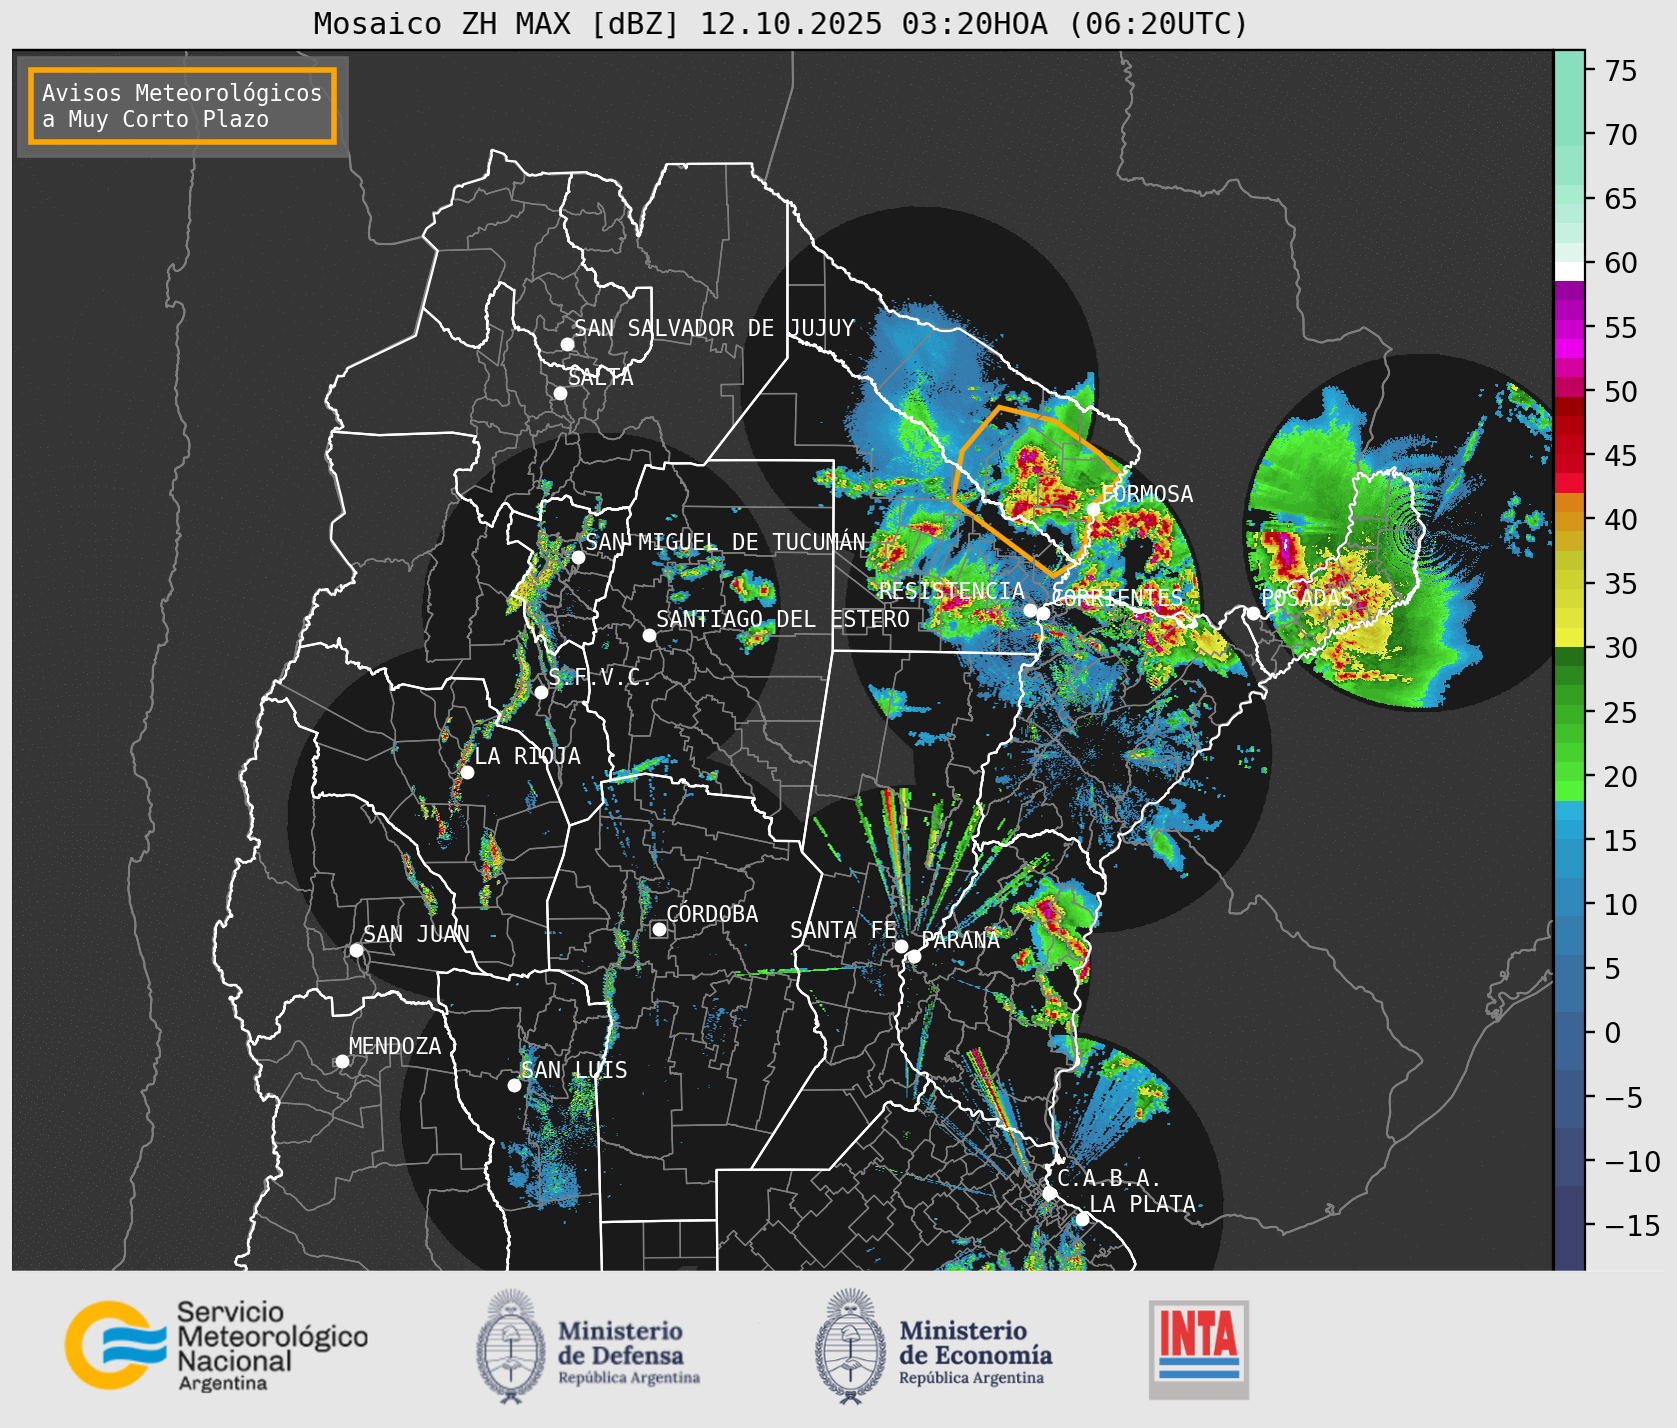Click the Posadas city marker dot
Viewport: 1677px width, 1428px height.
1253,613
